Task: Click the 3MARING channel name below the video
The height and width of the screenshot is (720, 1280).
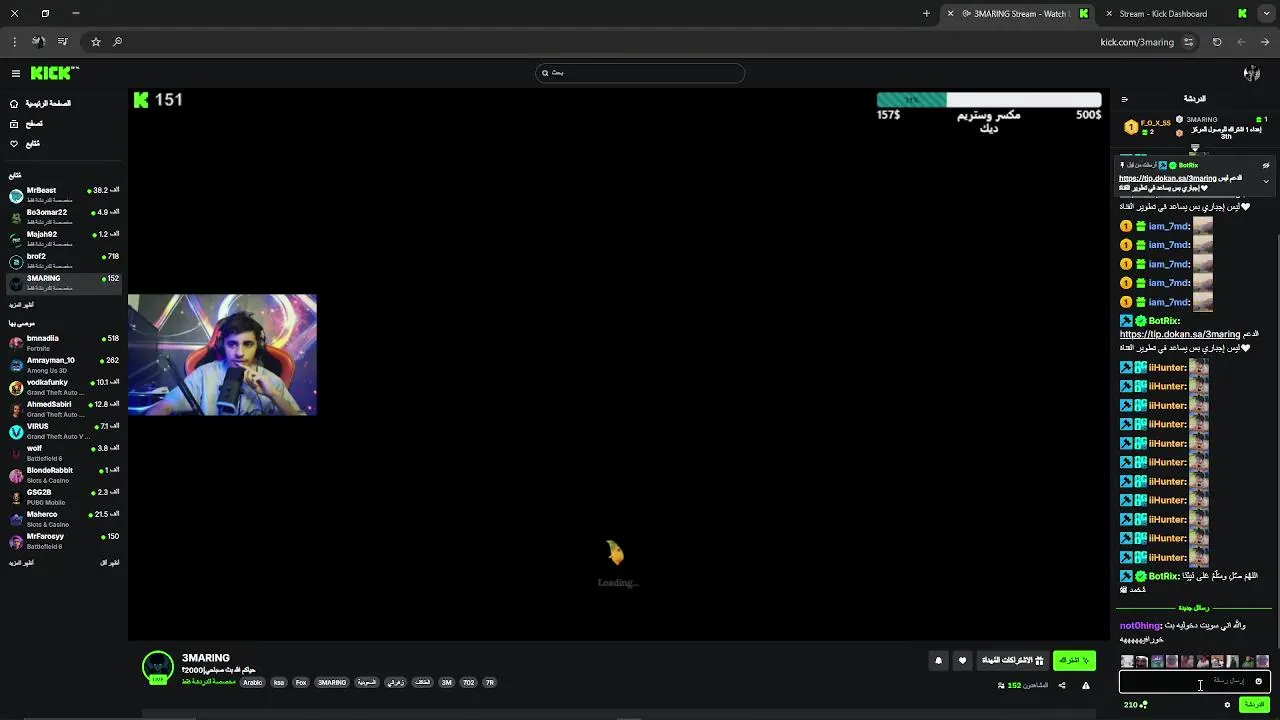Action: coord(206,658)
